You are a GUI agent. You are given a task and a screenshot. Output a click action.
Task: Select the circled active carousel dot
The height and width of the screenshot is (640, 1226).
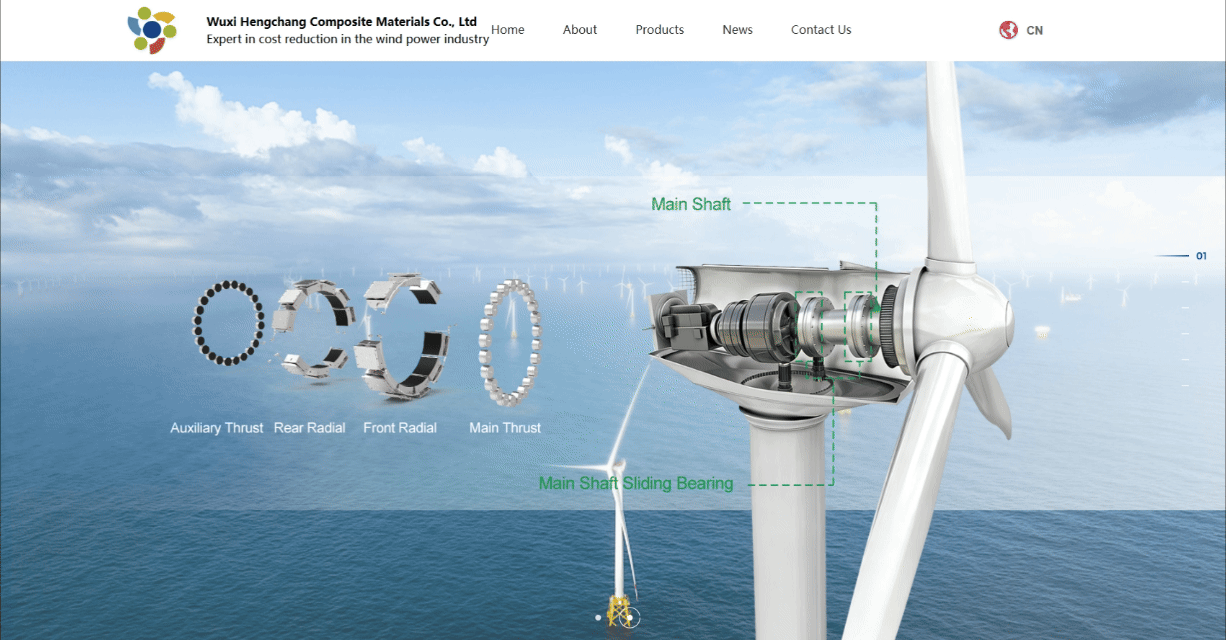629,618
